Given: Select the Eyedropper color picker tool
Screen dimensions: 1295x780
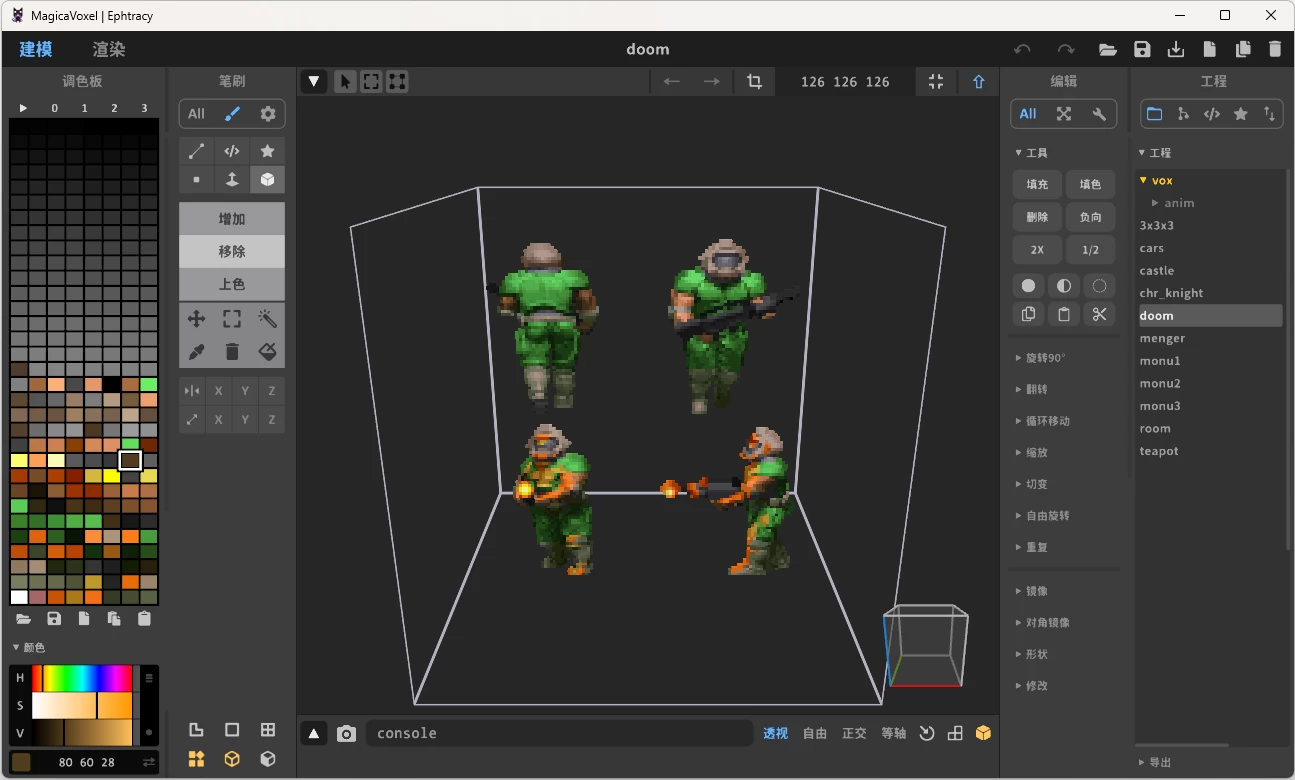Looking at the screenshot, I should pos(196,352).
